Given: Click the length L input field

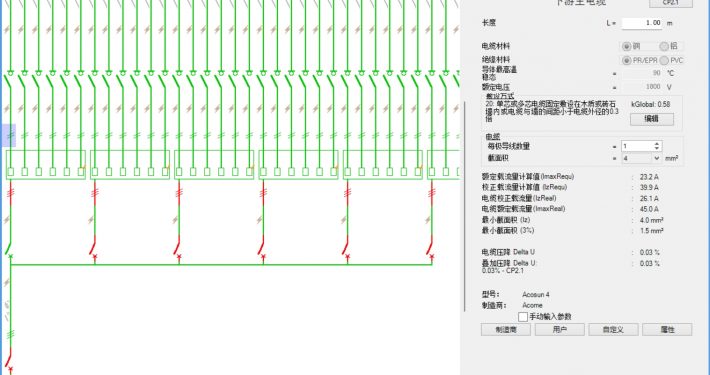Looking at the screenshot, I should (642, 23).
